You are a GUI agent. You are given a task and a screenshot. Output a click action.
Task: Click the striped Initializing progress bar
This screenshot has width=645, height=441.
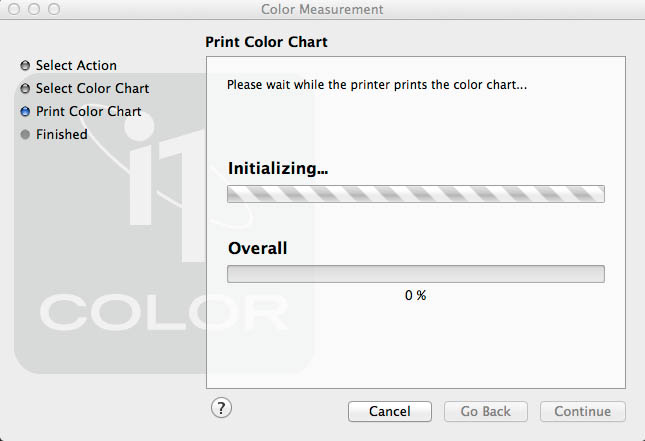pyautogui.click(x=415, y=194)
